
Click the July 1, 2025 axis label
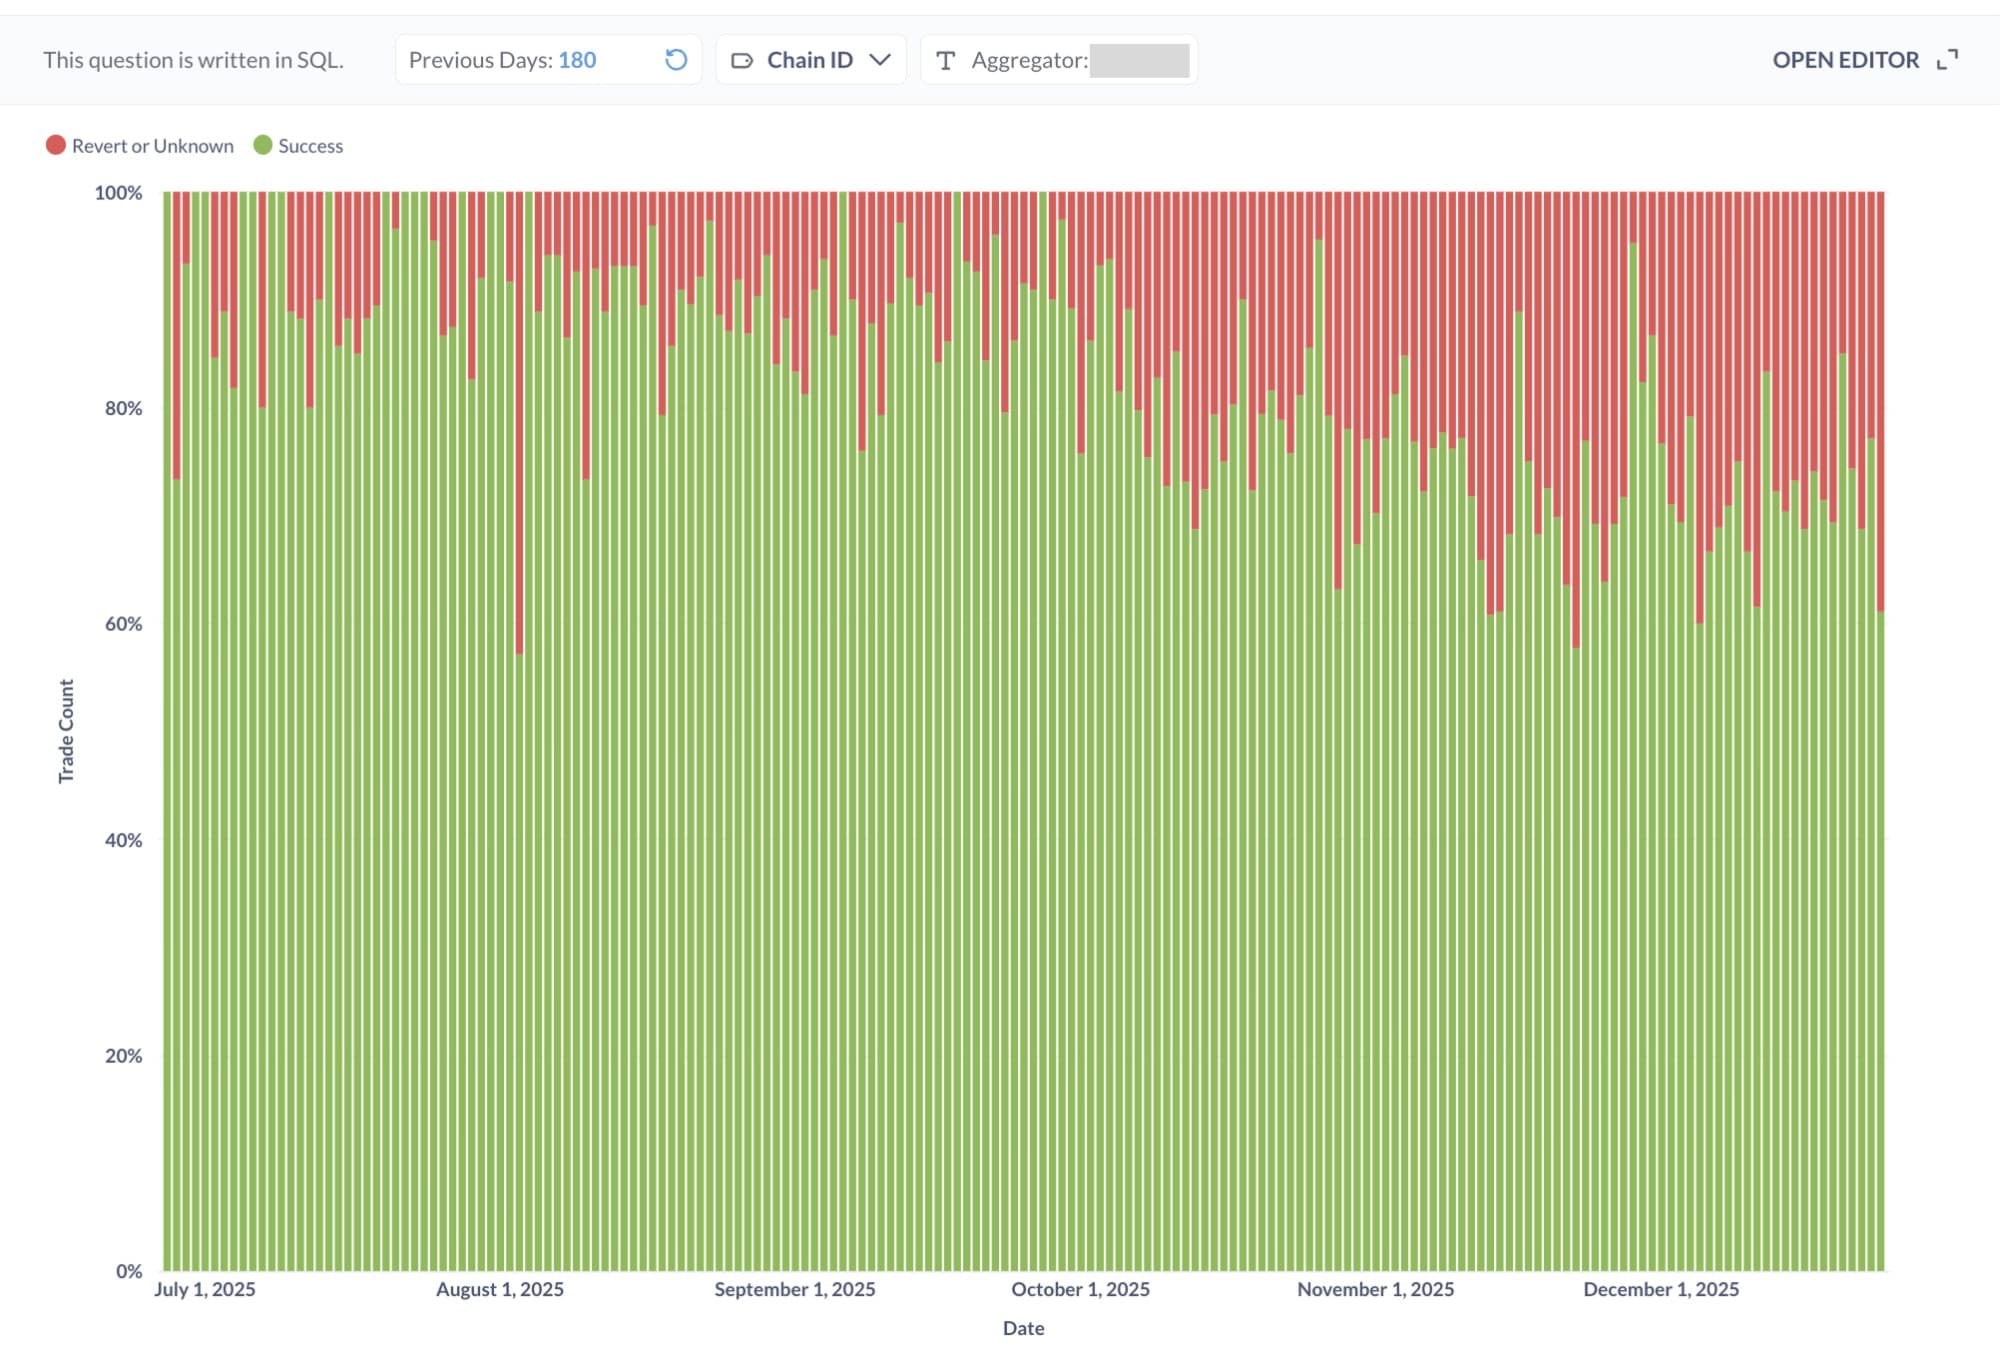tap(205, 1289)
